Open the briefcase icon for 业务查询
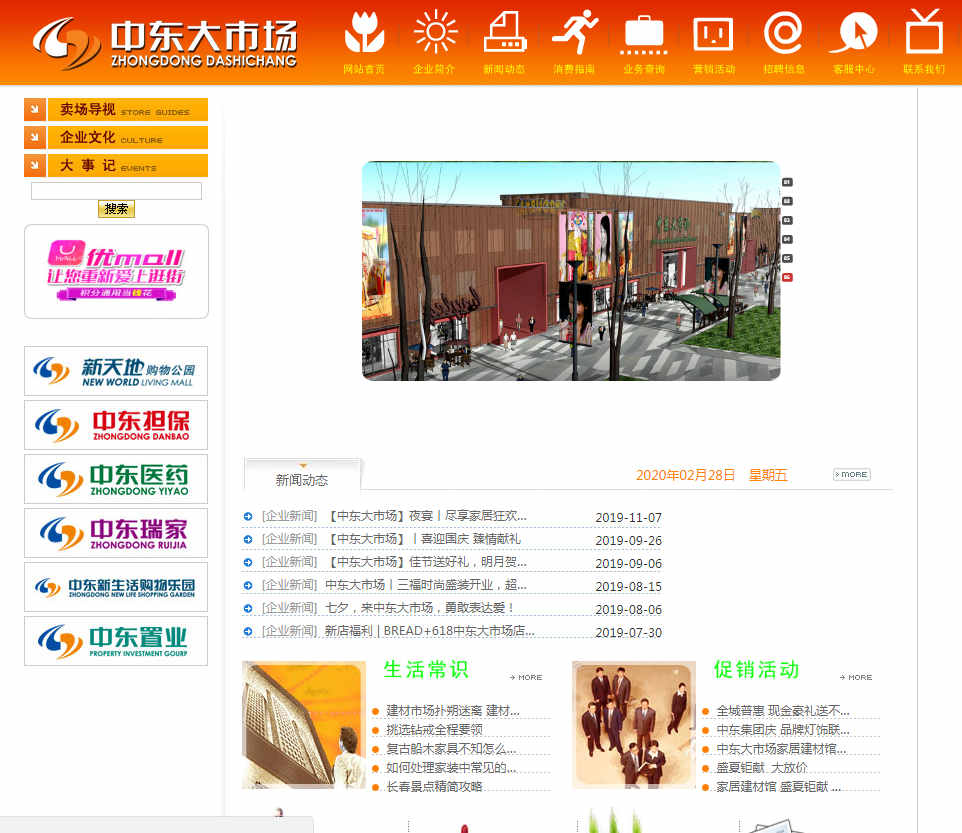This screenshot has height=833, width=962. point(644,34)
